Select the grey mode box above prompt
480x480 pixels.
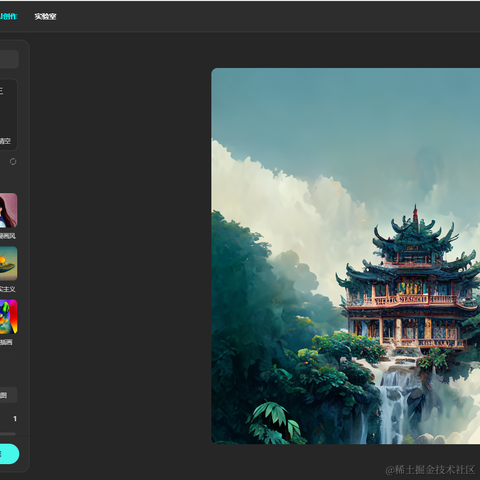tap(9, 59)
